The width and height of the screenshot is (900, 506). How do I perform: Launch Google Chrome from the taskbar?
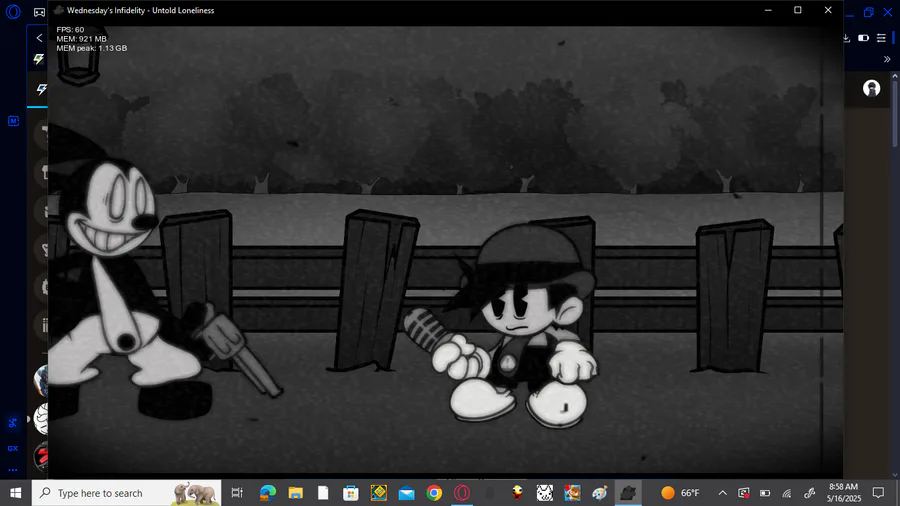(x=435, y=493)
